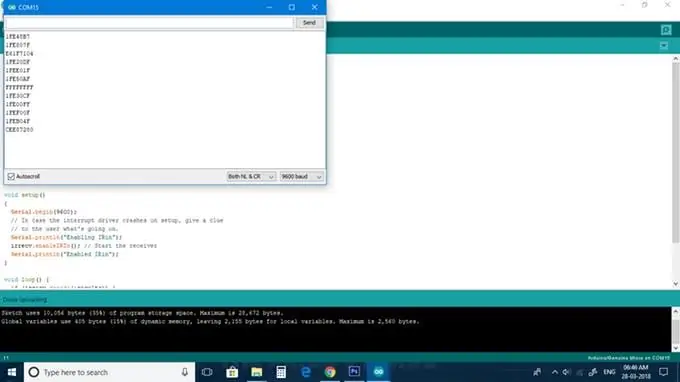The height and width of the screenshot is (382, 680).
Task: Click the serial monitor message input field
Action: click(150, 23)
